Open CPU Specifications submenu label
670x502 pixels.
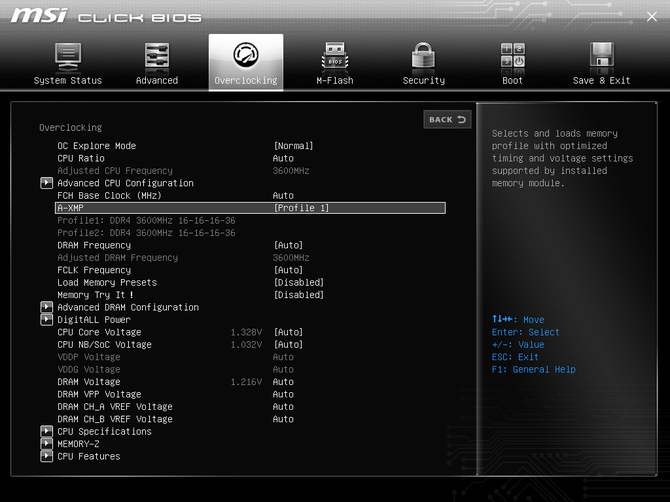pos(104,432)
